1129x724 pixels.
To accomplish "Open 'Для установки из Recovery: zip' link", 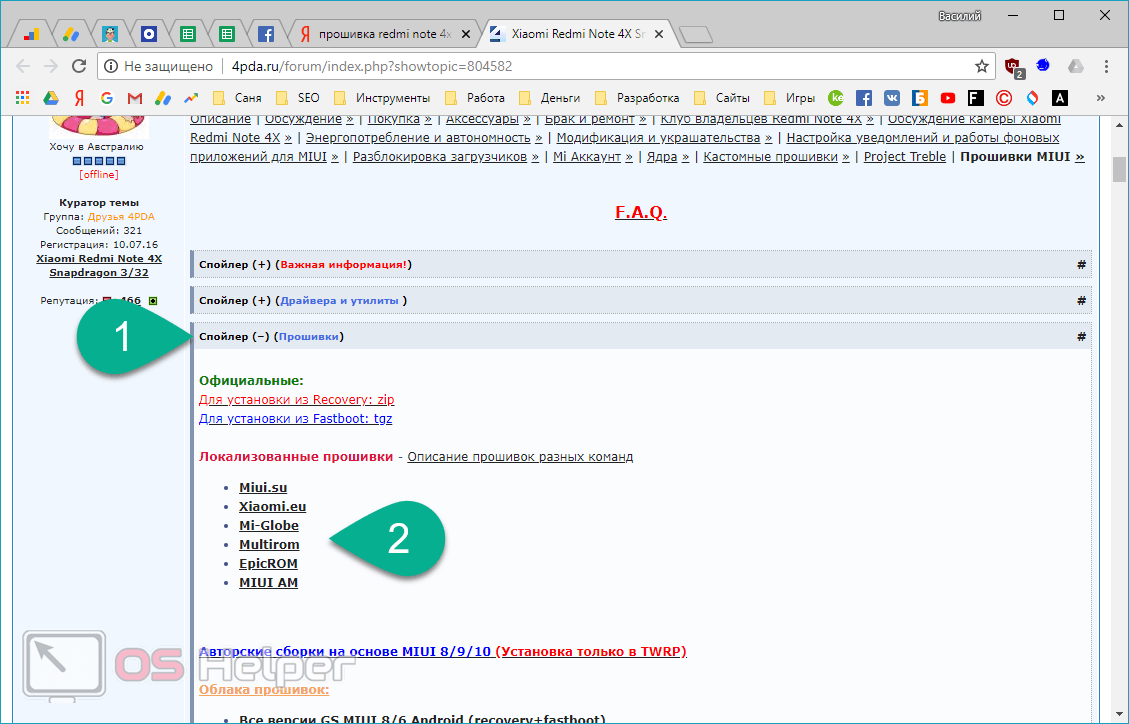I will (297, 399).
